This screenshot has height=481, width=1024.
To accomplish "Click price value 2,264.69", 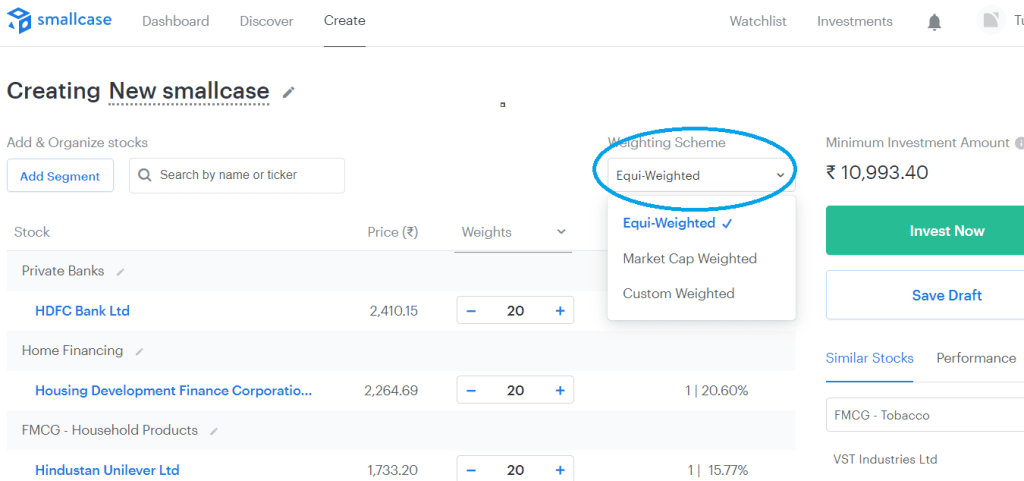I will [391, 390].
